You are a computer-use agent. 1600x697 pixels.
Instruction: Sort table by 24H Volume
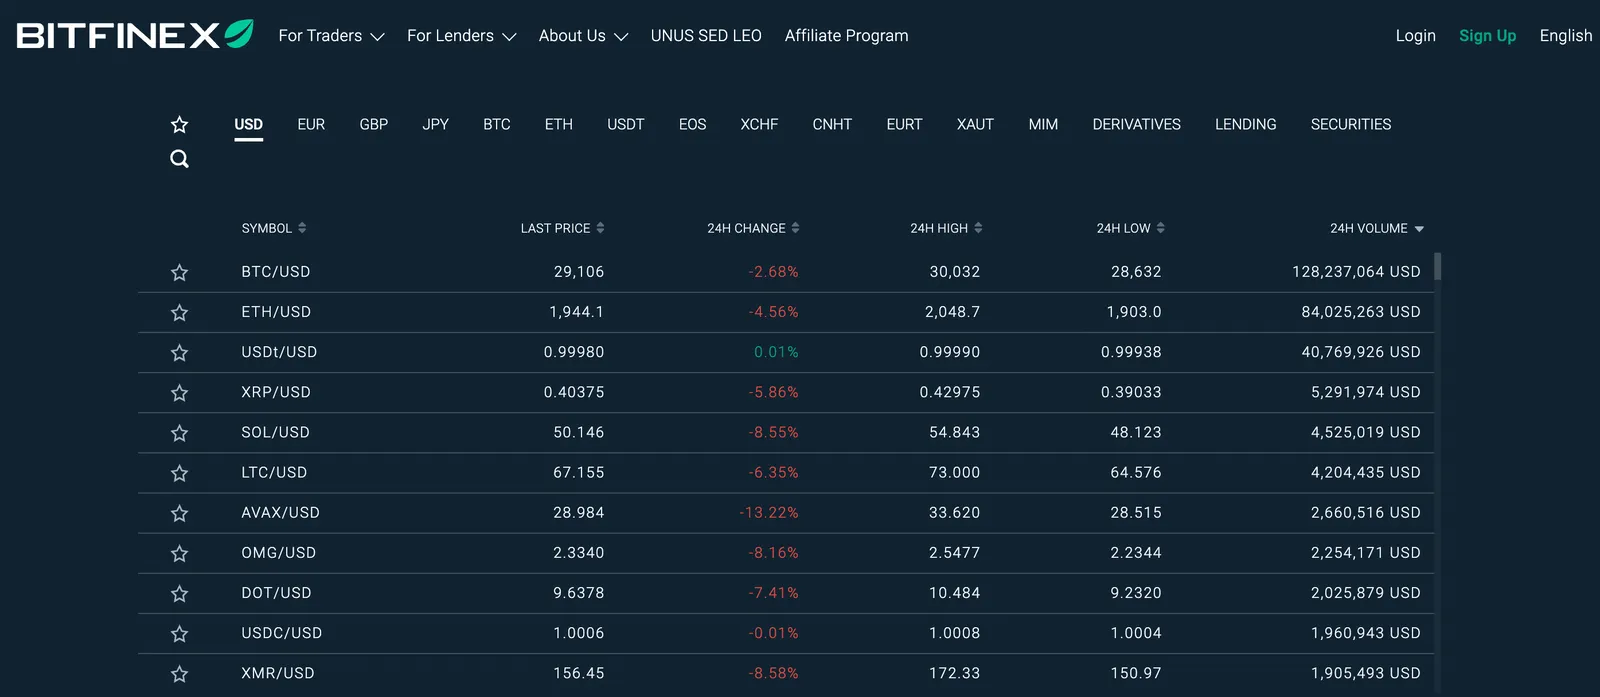click(x=1376, y=228)
